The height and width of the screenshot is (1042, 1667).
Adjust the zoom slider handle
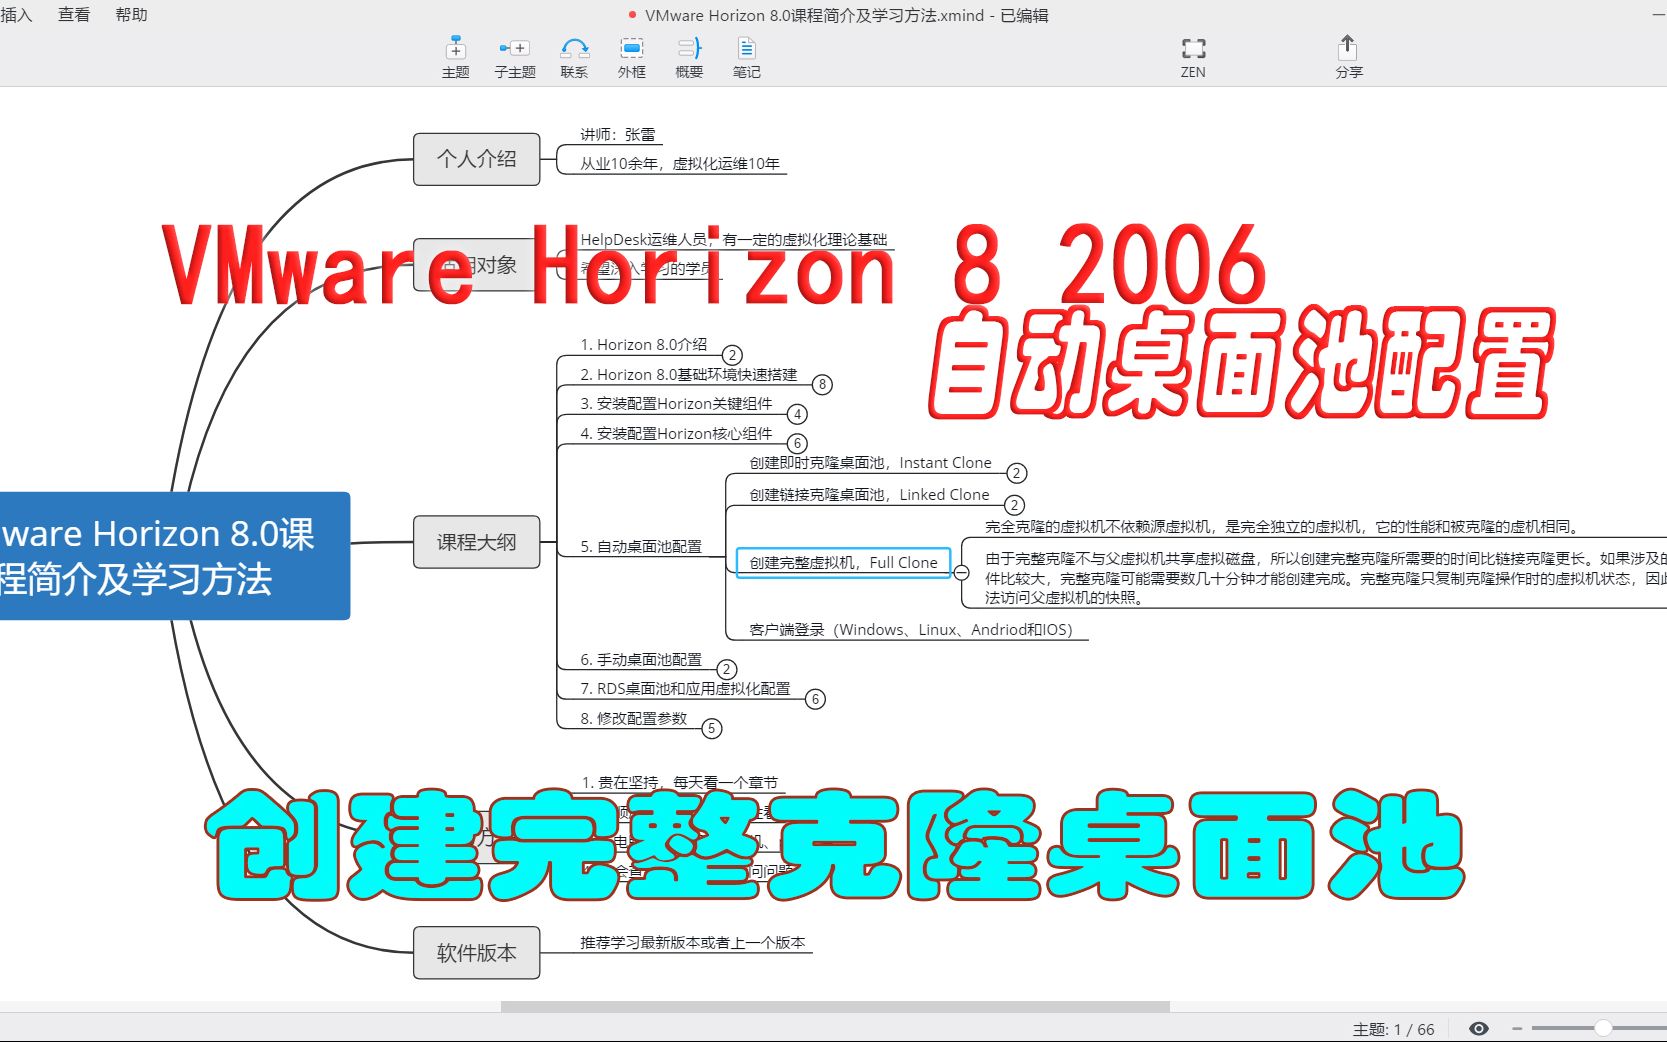point(1602,1028)
